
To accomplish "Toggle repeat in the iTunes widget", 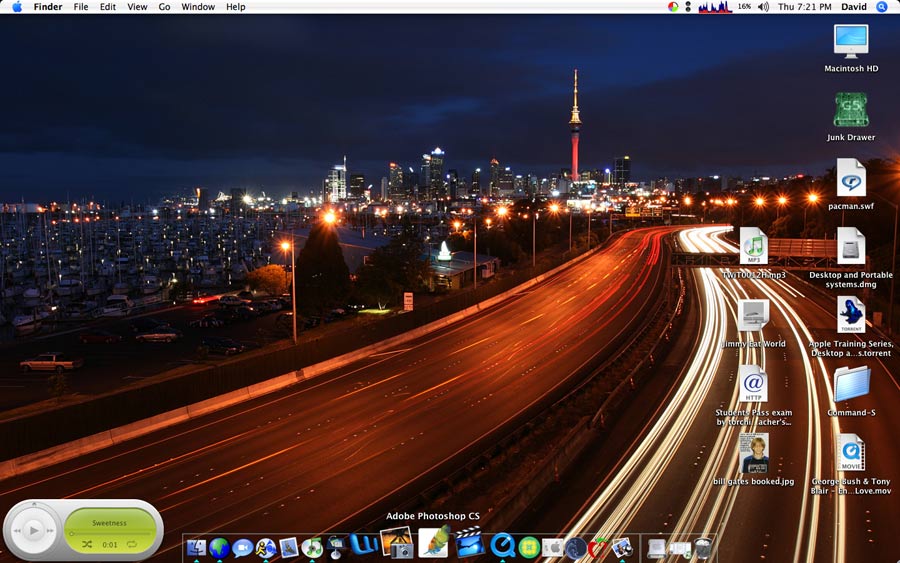I will [x=132, y=544].
